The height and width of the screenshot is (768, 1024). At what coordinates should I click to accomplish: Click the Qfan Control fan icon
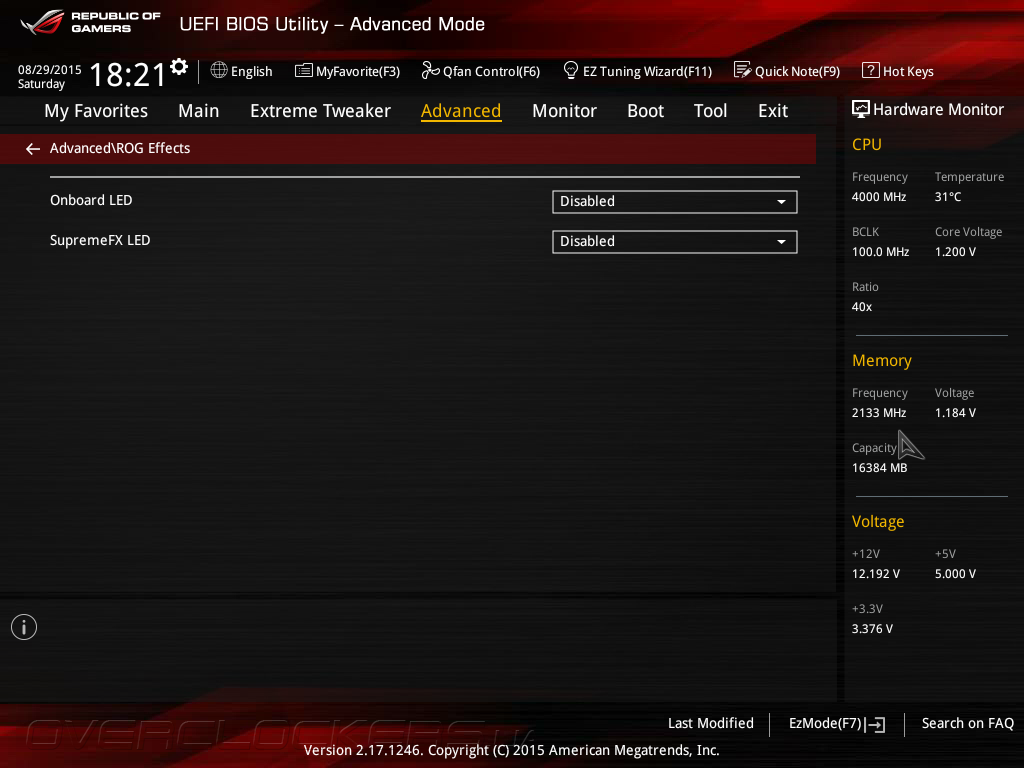pyautogui.click(x=430, y=71)
